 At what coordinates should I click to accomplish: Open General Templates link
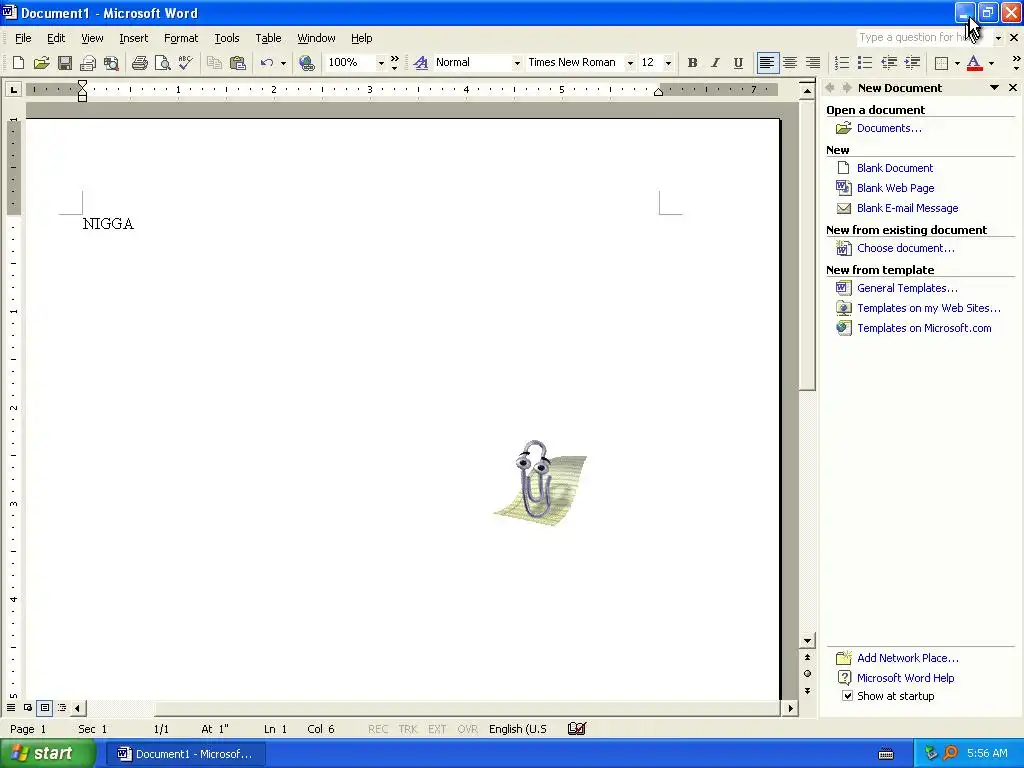[907, 288]
